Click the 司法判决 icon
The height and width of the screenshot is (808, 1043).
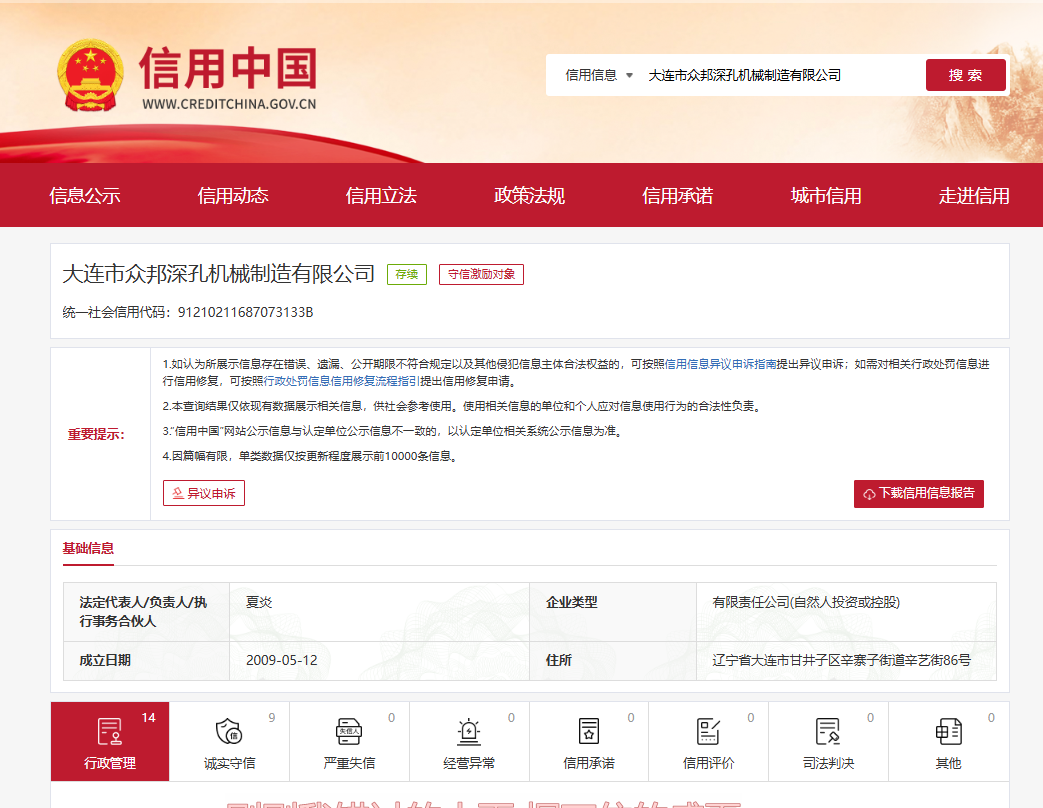click(x=827, y=732)
